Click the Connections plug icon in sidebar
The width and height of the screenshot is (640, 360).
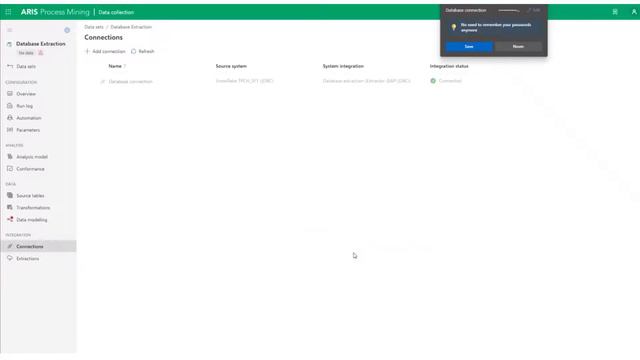tap(10, 246)
